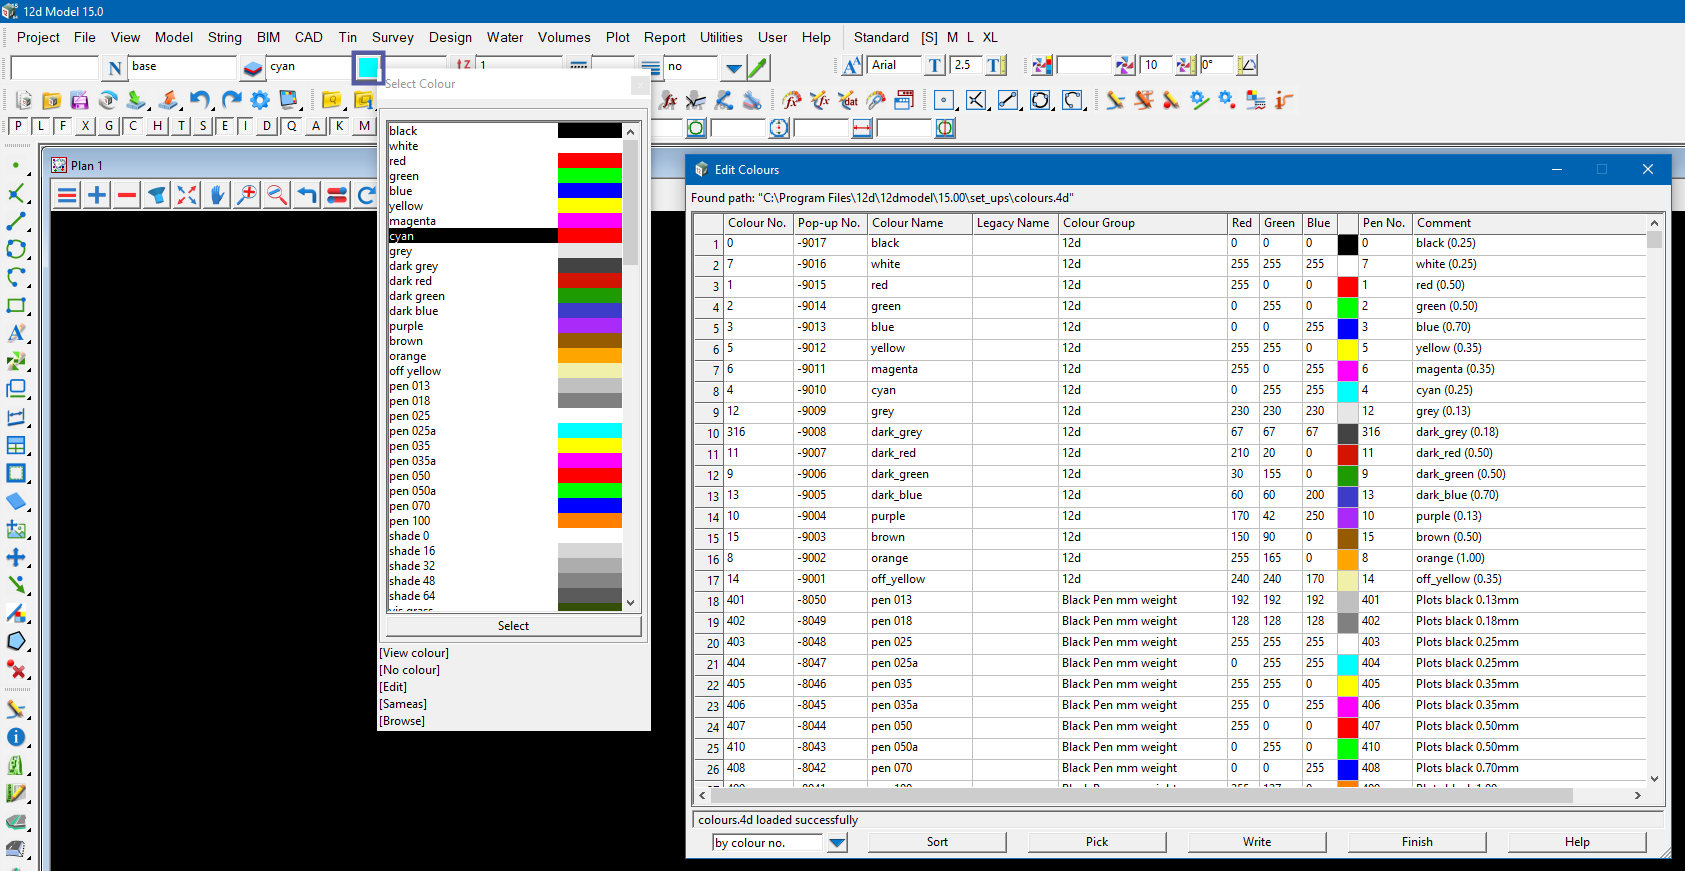Toggle the 'P' snap letter button
1685x871 pixels.
pyautogui.click(x=18, y=126)
